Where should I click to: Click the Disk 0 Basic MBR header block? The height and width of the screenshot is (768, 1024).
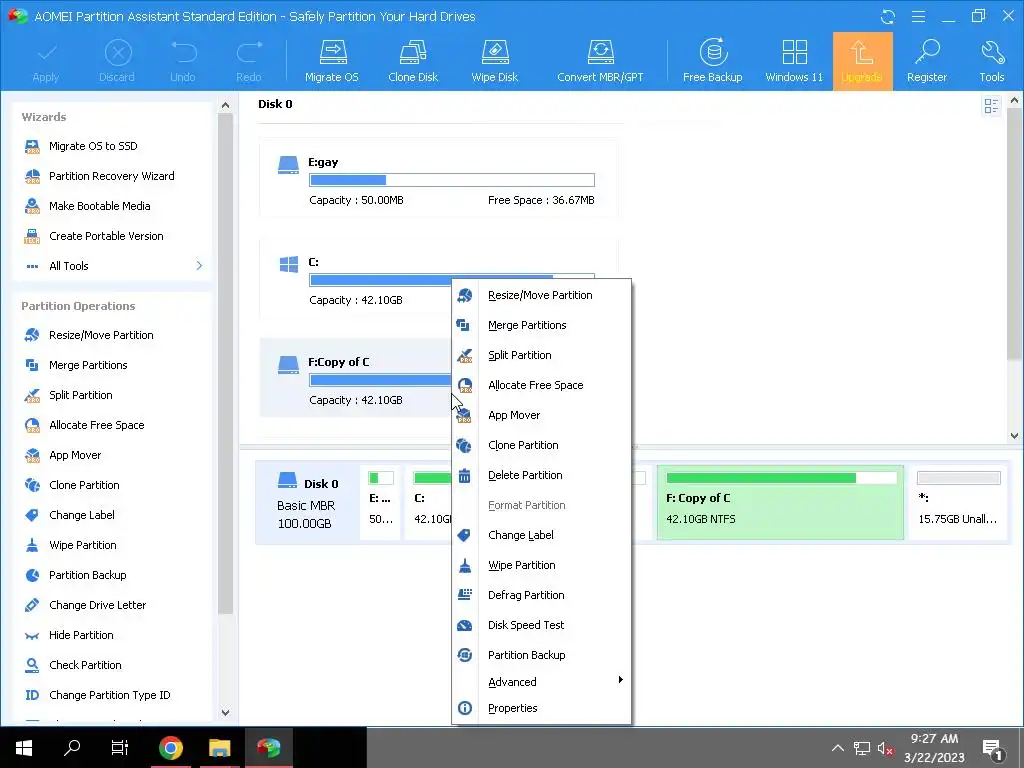coord(307,503)
